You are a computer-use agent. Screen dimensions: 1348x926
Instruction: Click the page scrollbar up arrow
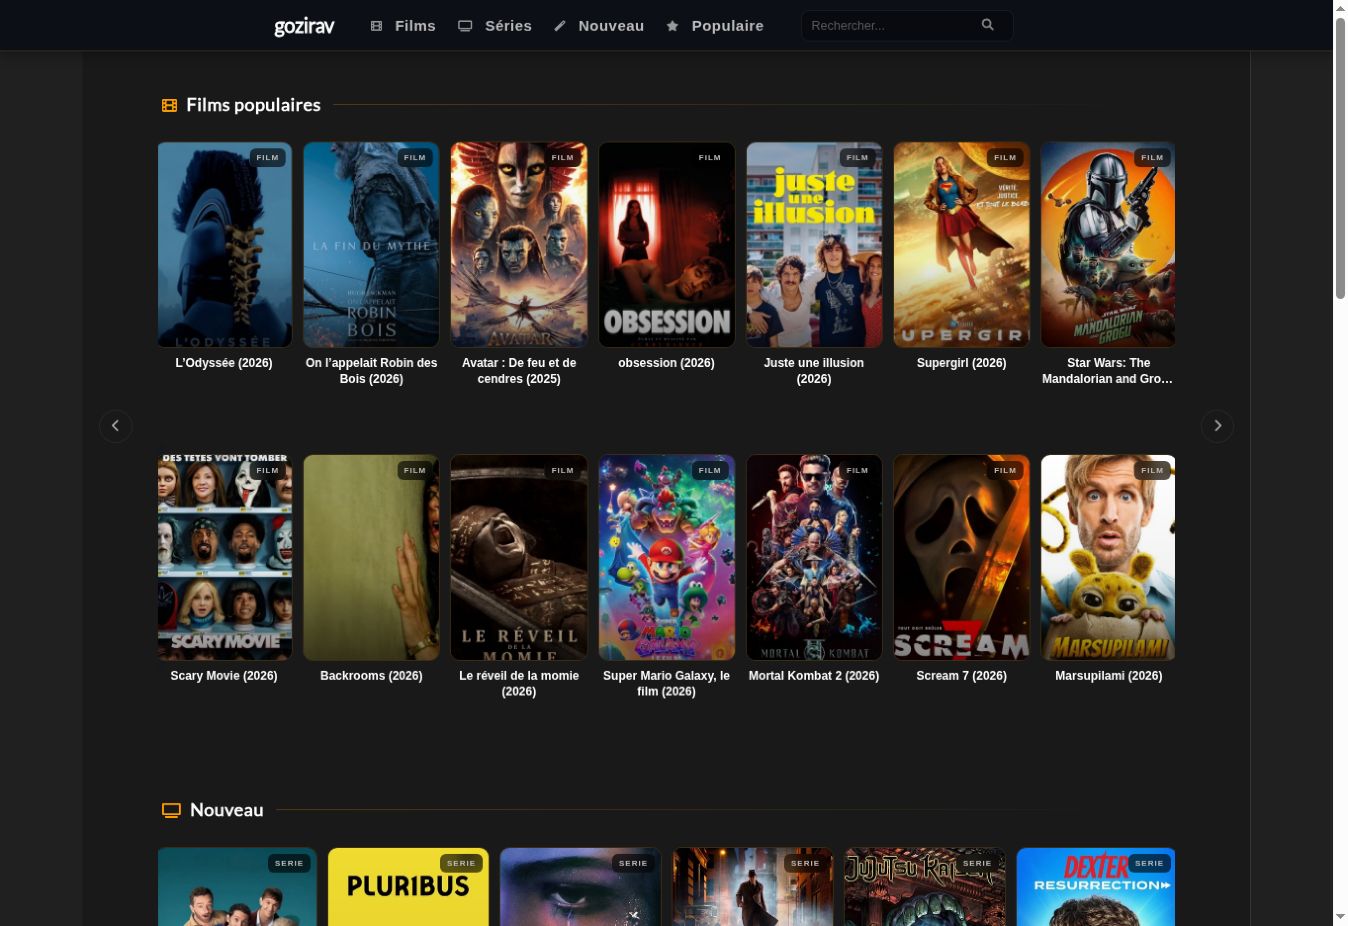coord(1341,8)
